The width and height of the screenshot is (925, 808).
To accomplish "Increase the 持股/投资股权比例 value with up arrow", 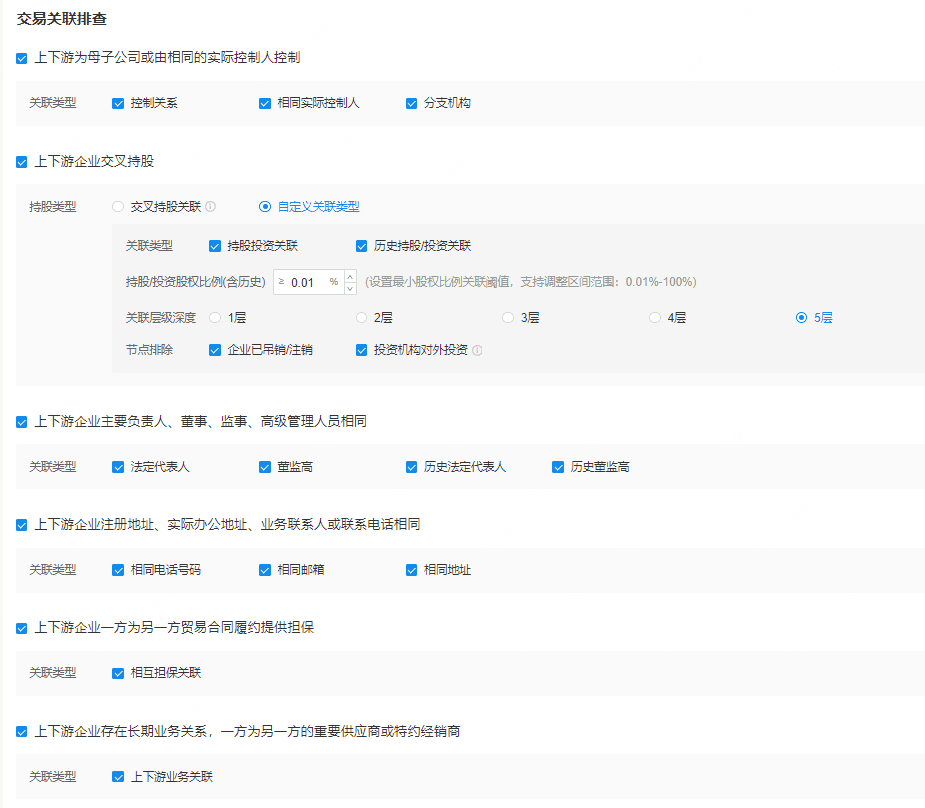I will (x=350, y=276).
